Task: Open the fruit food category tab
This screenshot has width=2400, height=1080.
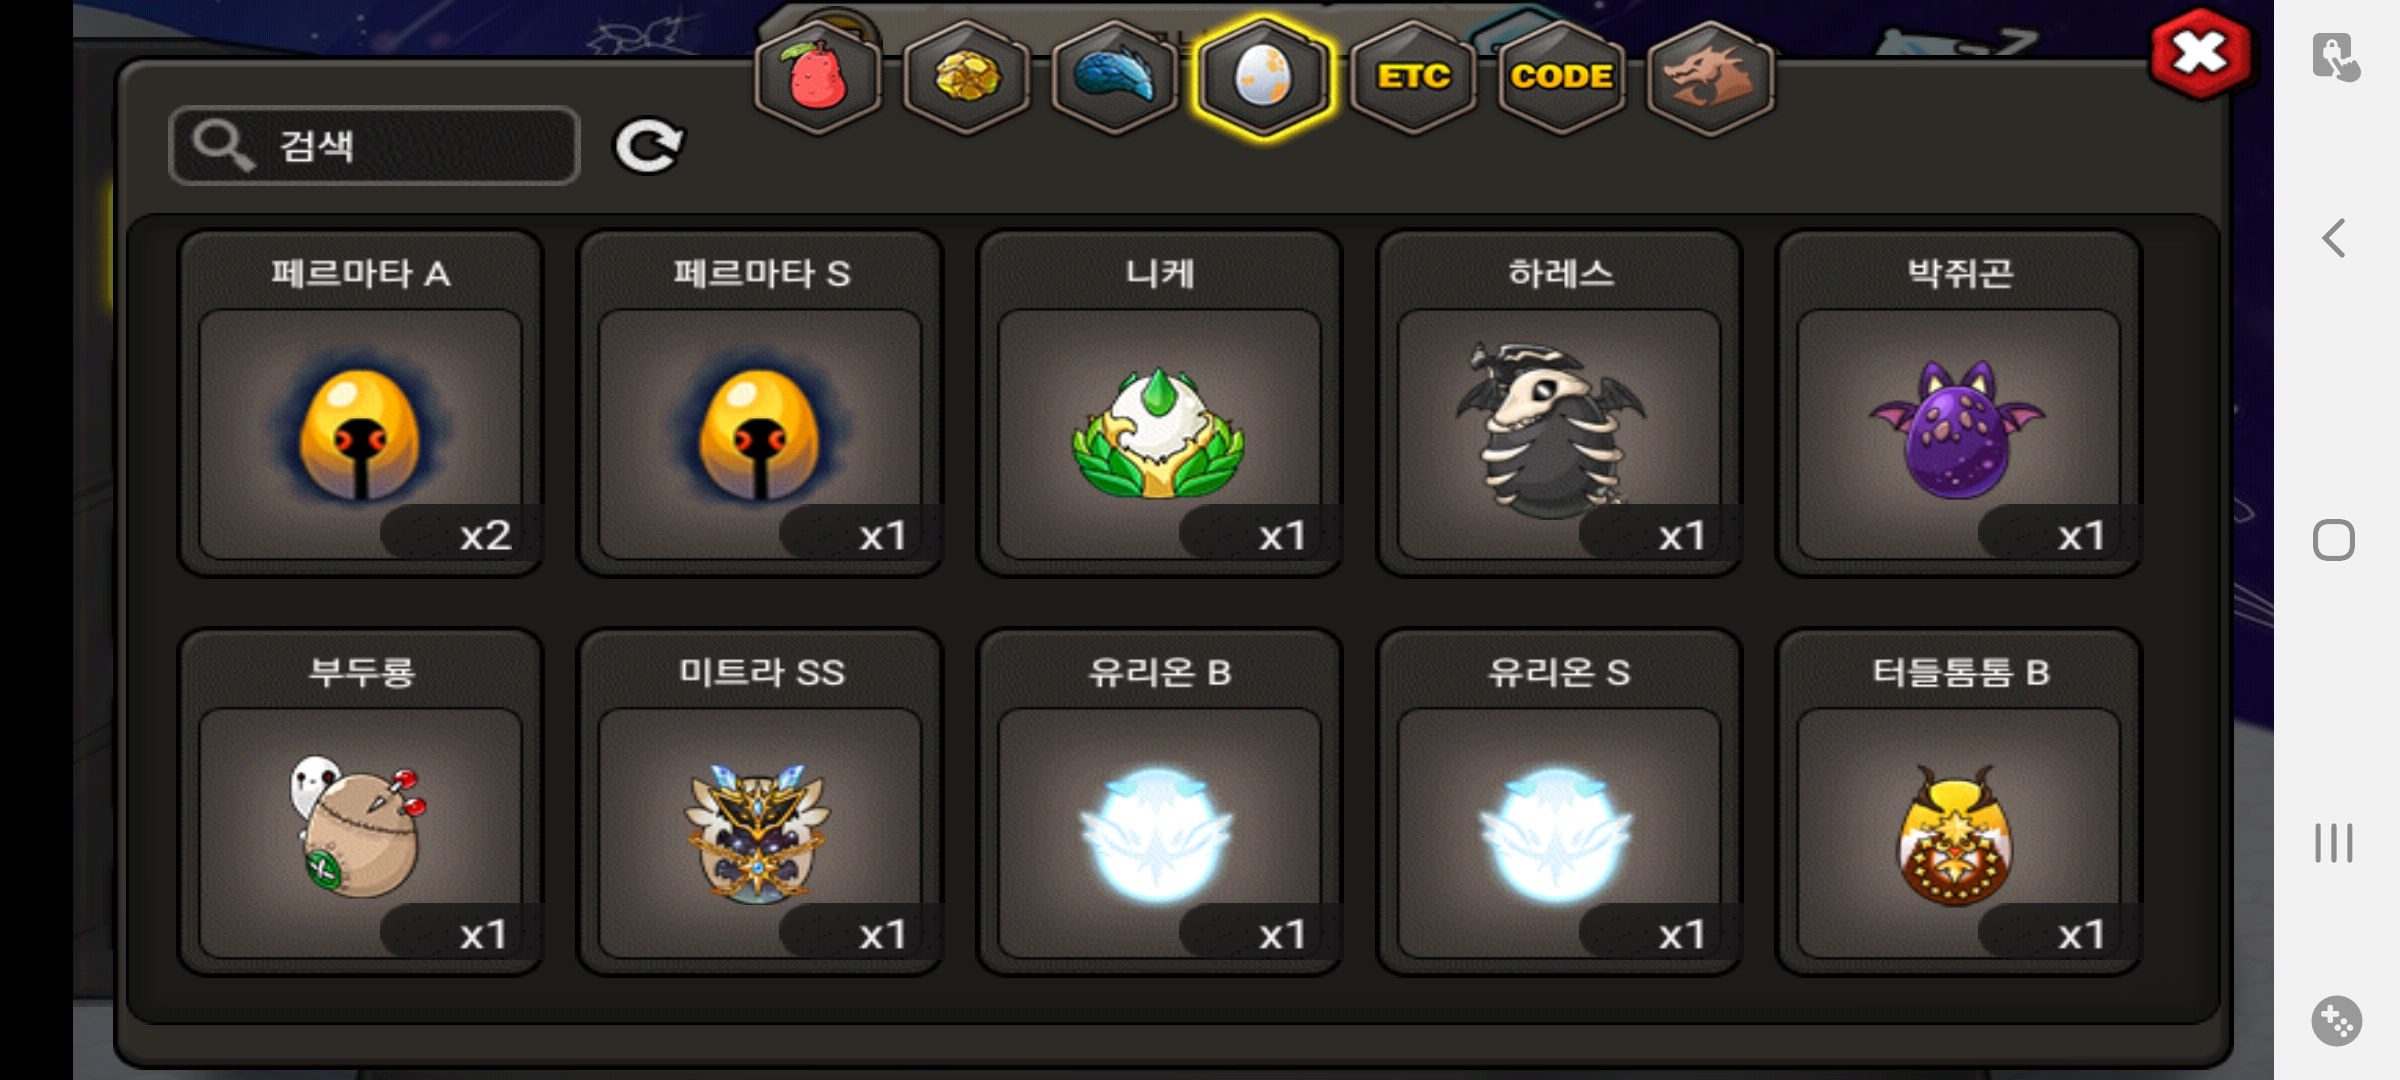Action: coord(818,78)
